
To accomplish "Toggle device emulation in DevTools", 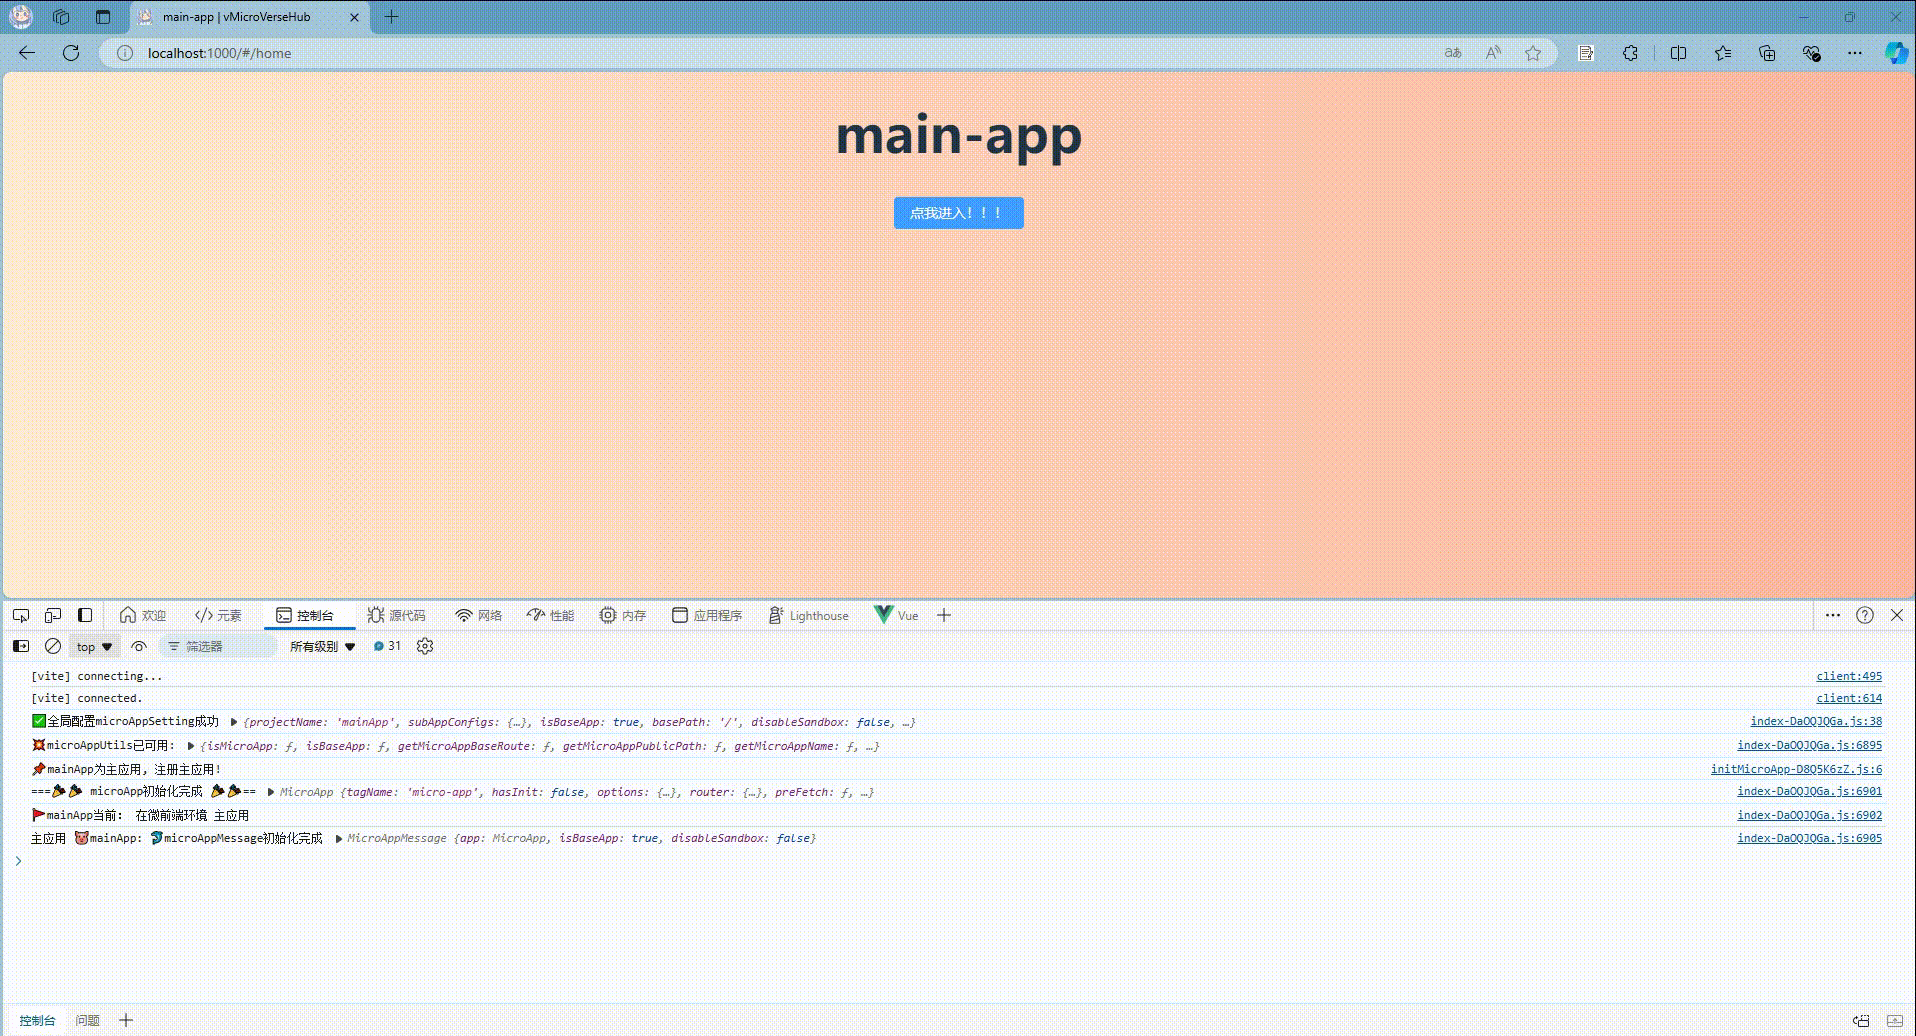I will [53, 615].
